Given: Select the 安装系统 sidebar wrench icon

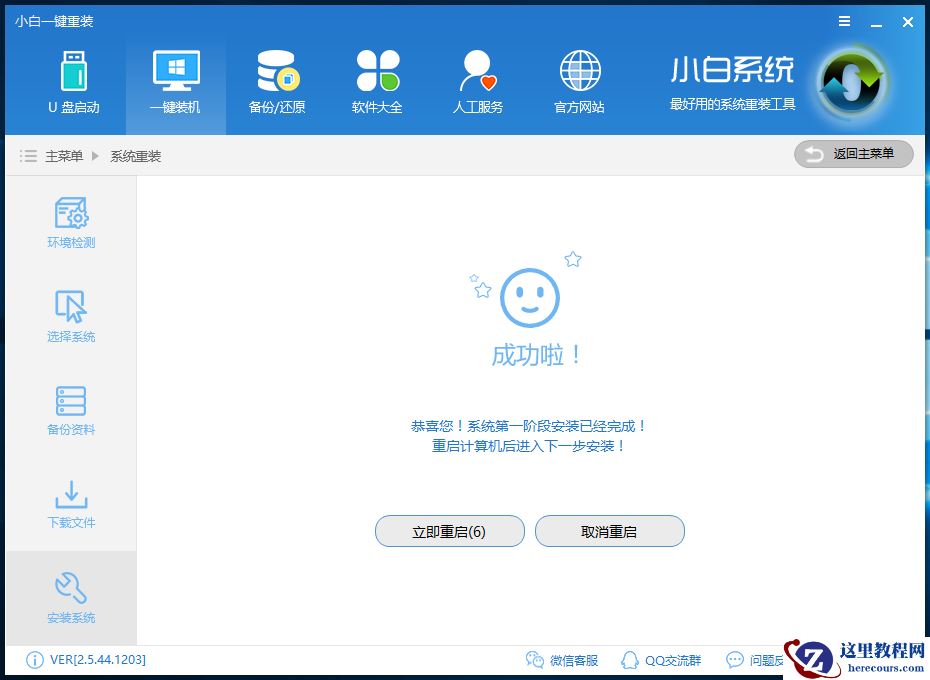Looking at the screenshot, I should coord(70,590).
